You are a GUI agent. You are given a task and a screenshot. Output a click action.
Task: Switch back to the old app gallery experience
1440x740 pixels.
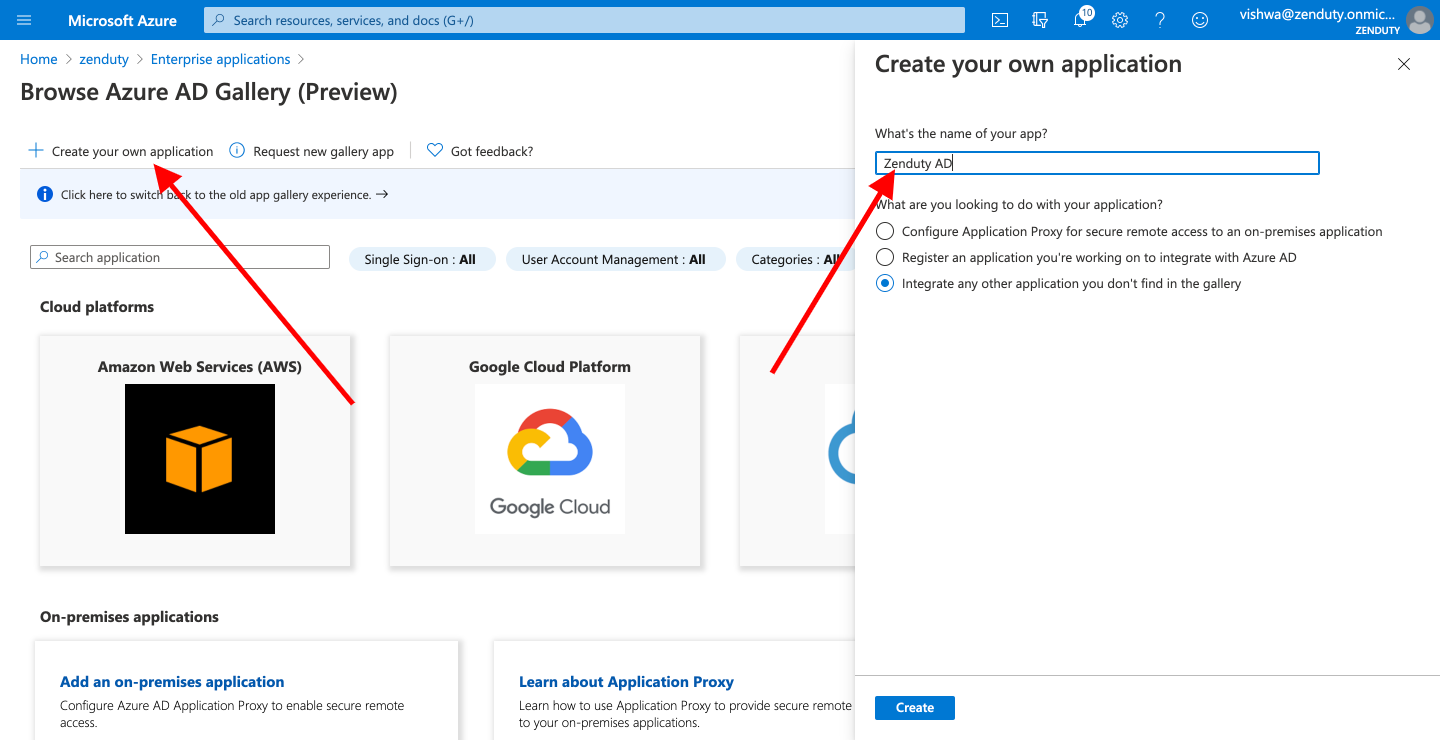224,194
